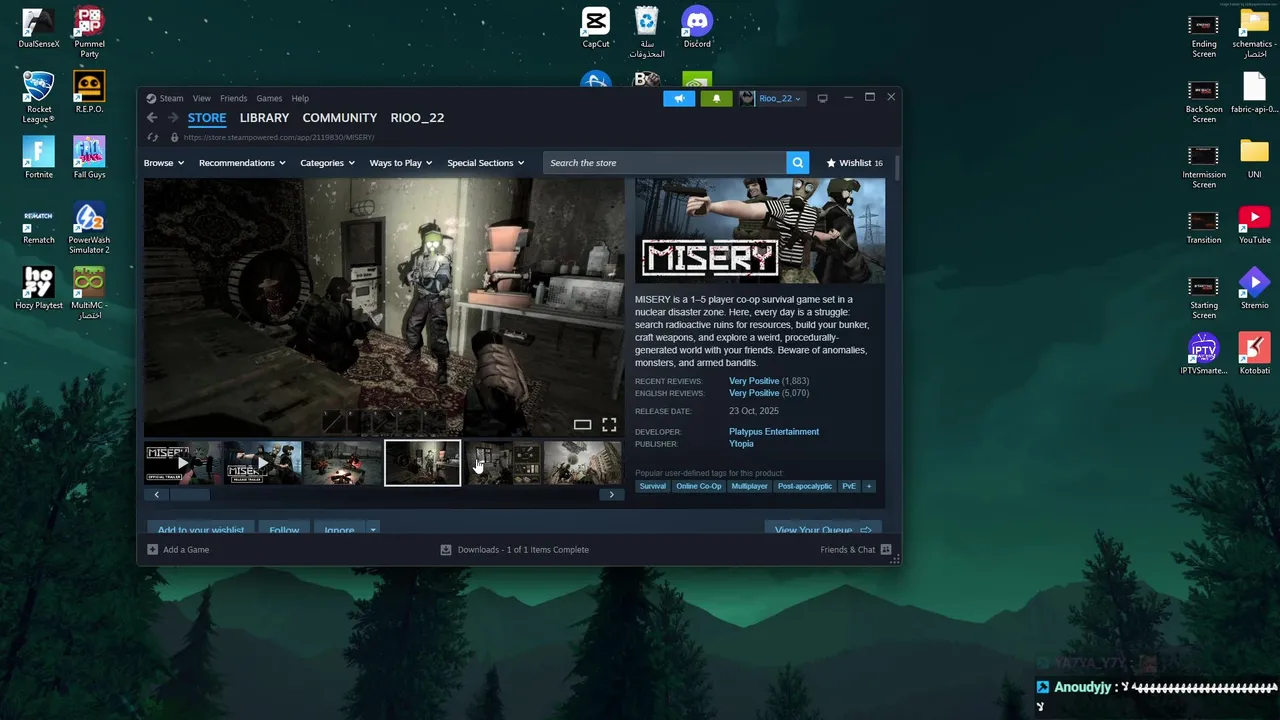Image resolution: width=1280 pixels, height=720 pixels.
Task: Open the Help menu
Action: coord(300,98)
